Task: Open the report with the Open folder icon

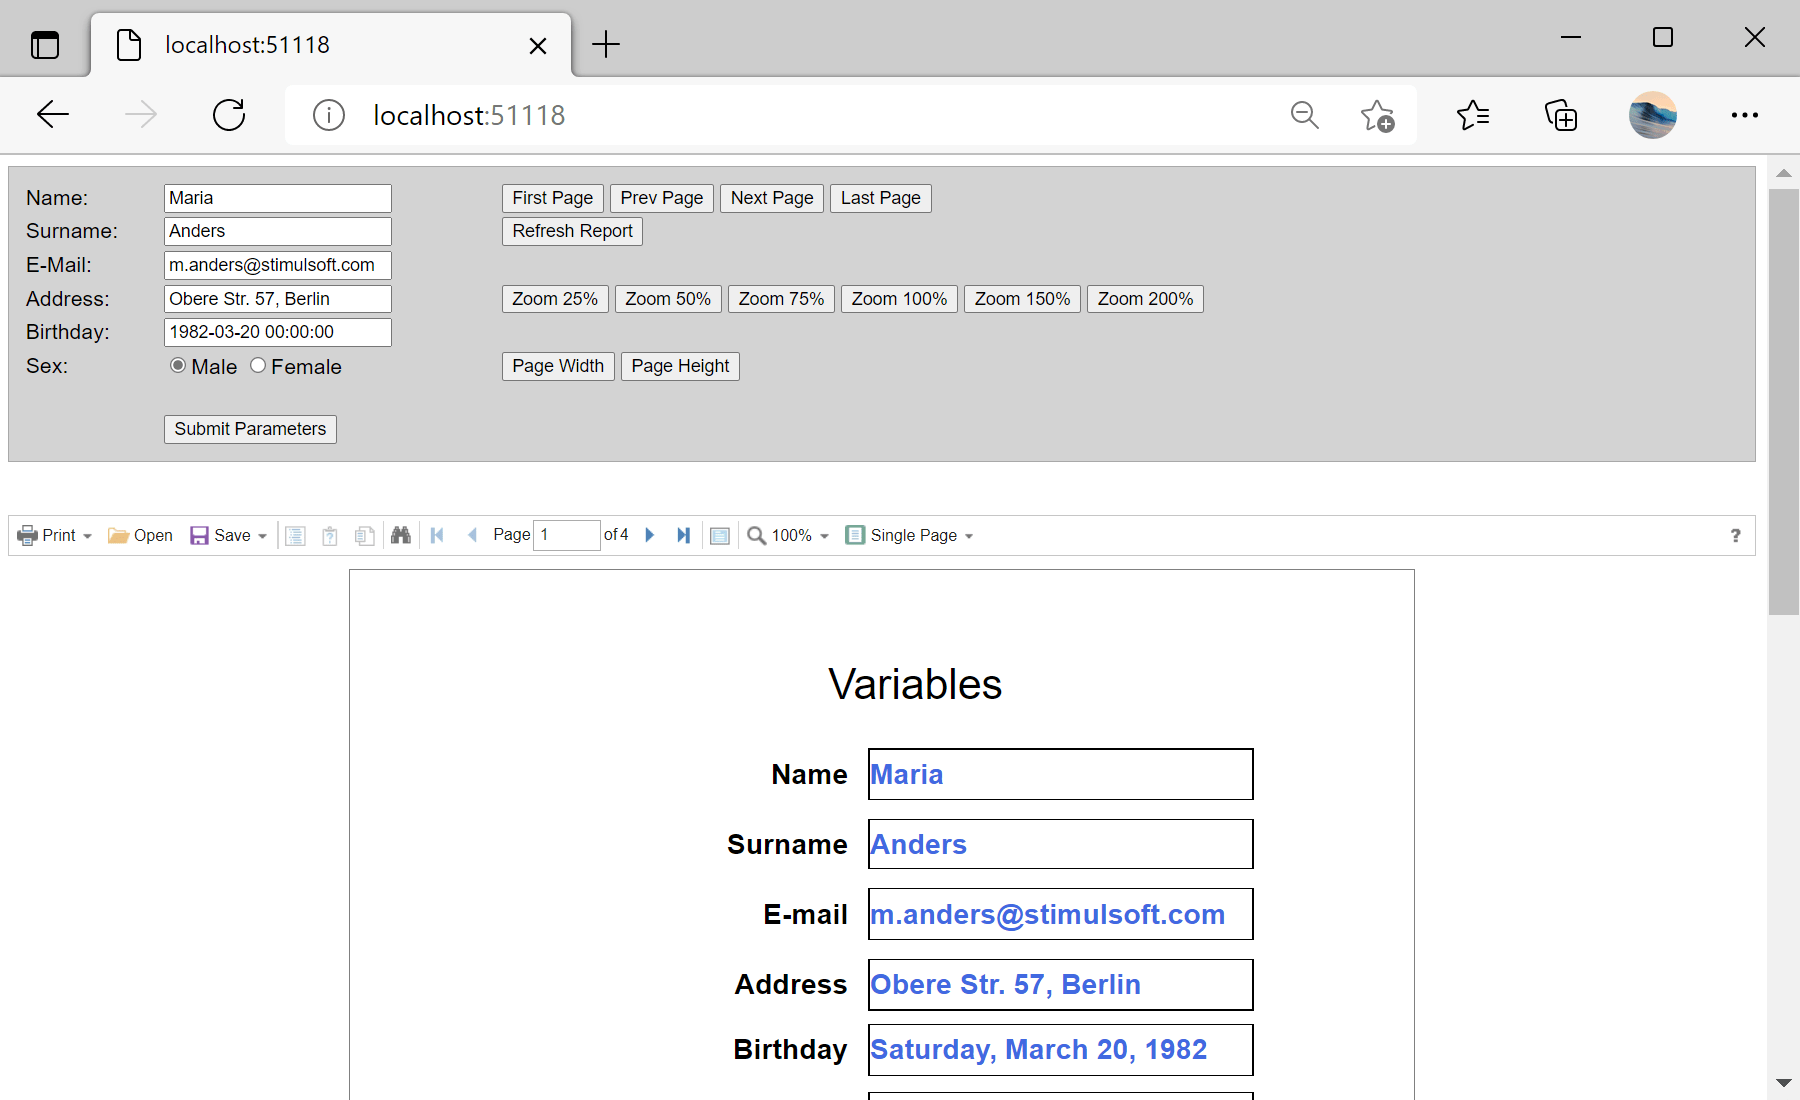Action: (120, 535)
